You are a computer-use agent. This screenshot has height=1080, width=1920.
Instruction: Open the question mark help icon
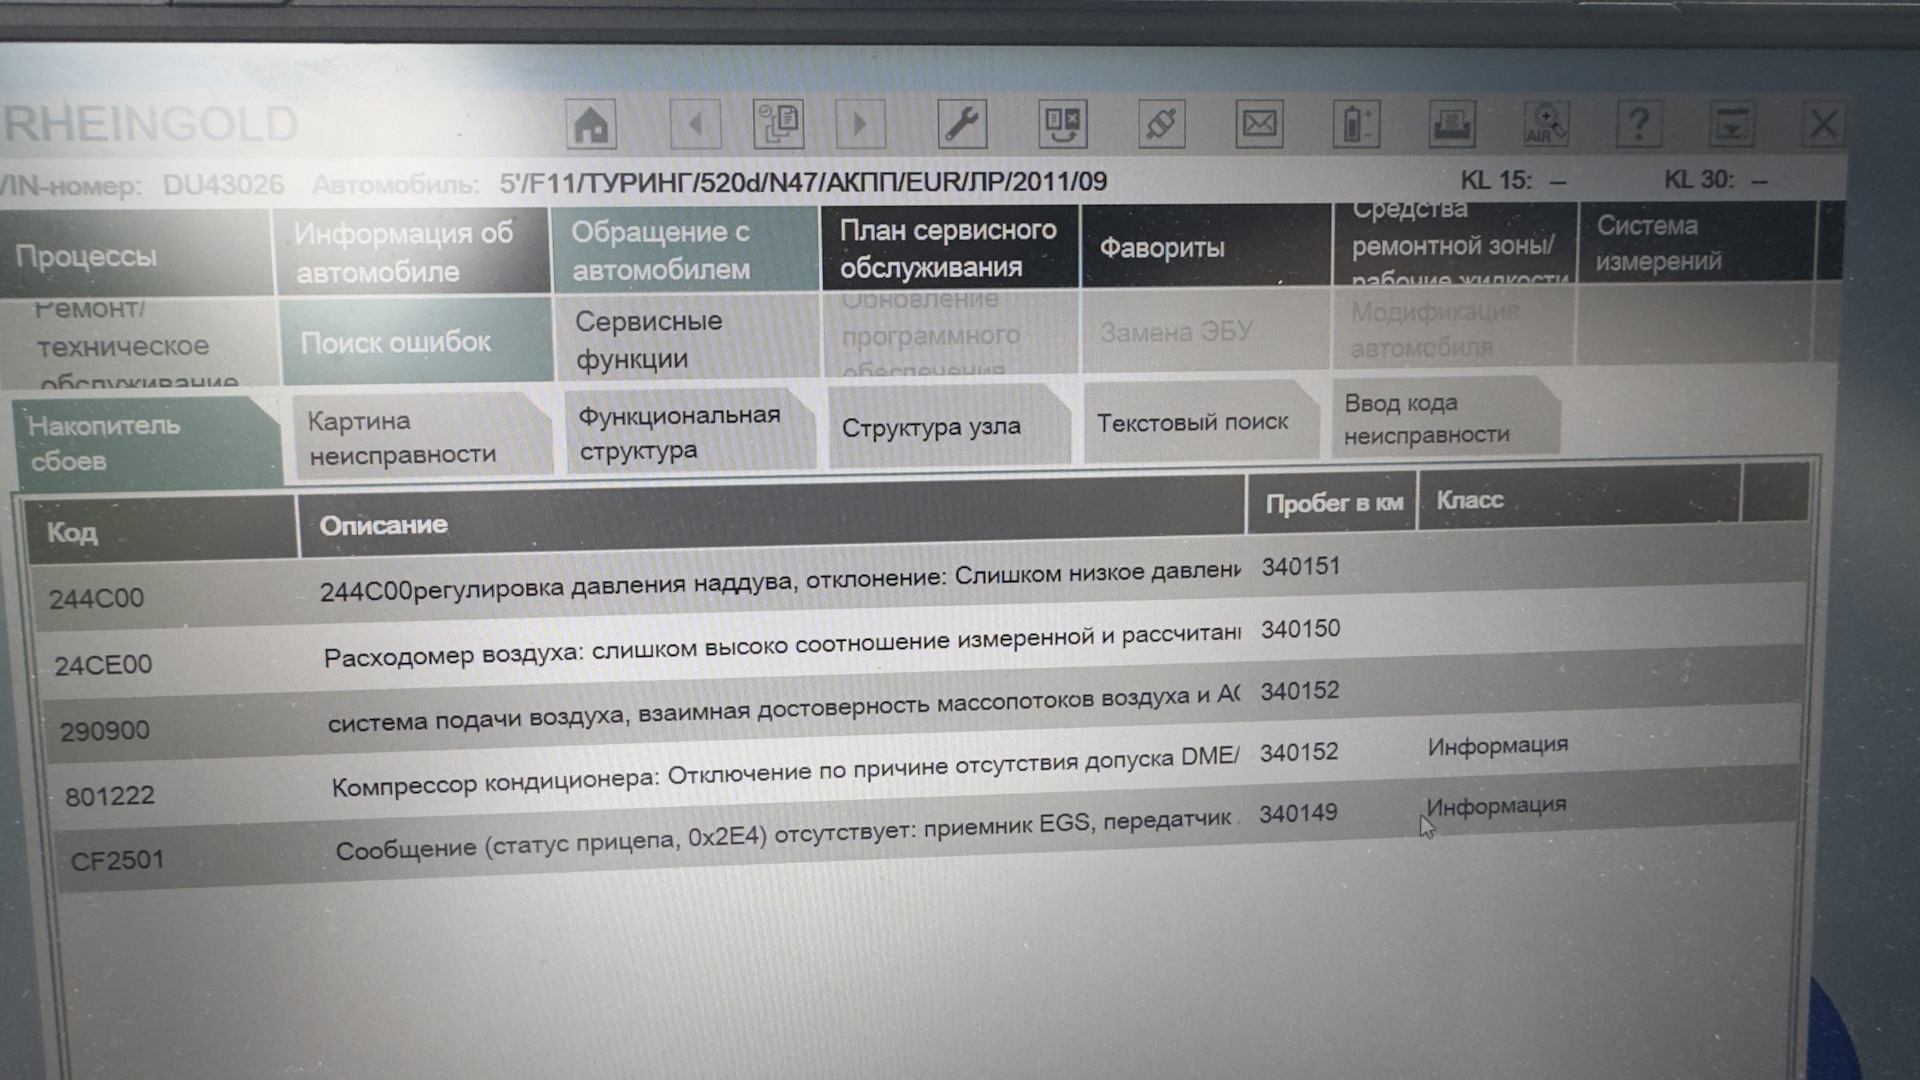1638,125
